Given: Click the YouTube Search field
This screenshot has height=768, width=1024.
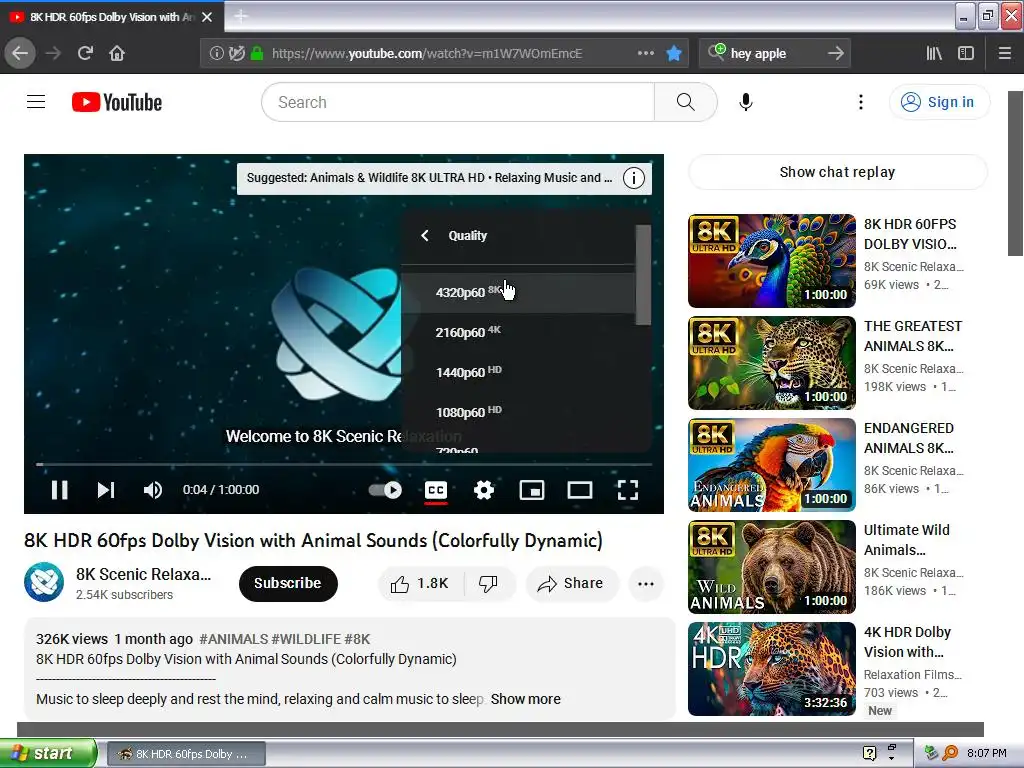Looking at the screenshot, I should click(458, 102).
